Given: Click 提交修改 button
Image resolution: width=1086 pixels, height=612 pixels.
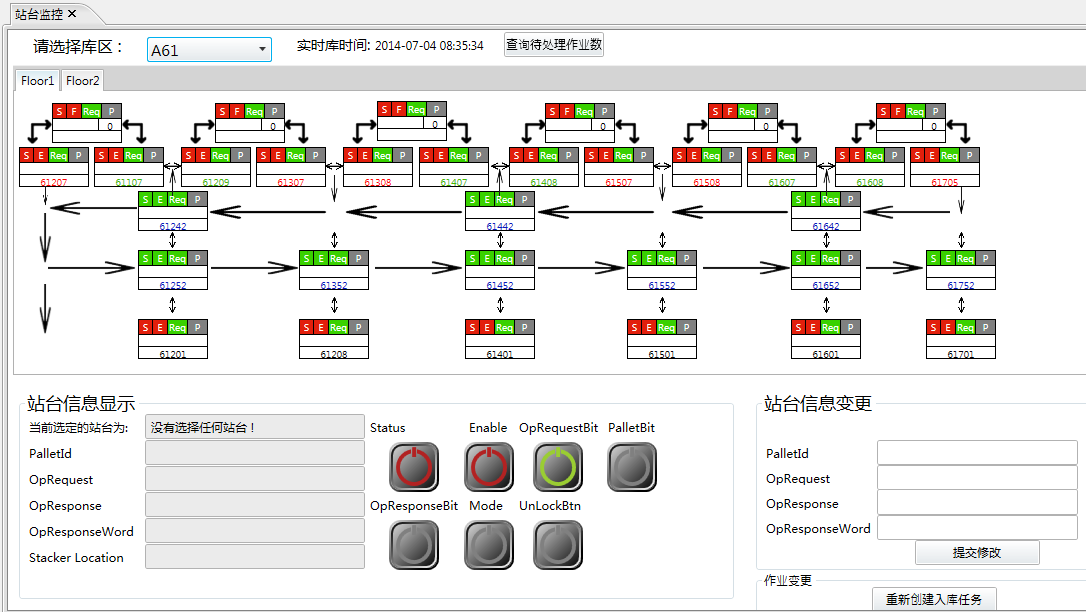Looking at the screenshot, I should point(977,552).
